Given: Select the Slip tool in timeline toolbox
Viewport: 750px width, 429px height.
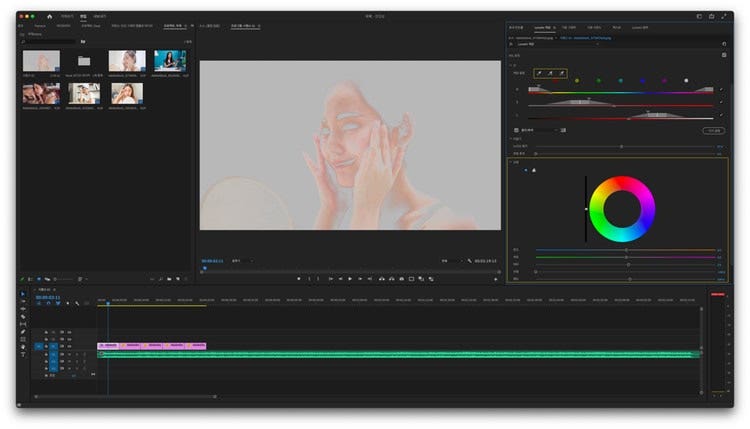Looking at the screenshot, I should click(22, 324).
